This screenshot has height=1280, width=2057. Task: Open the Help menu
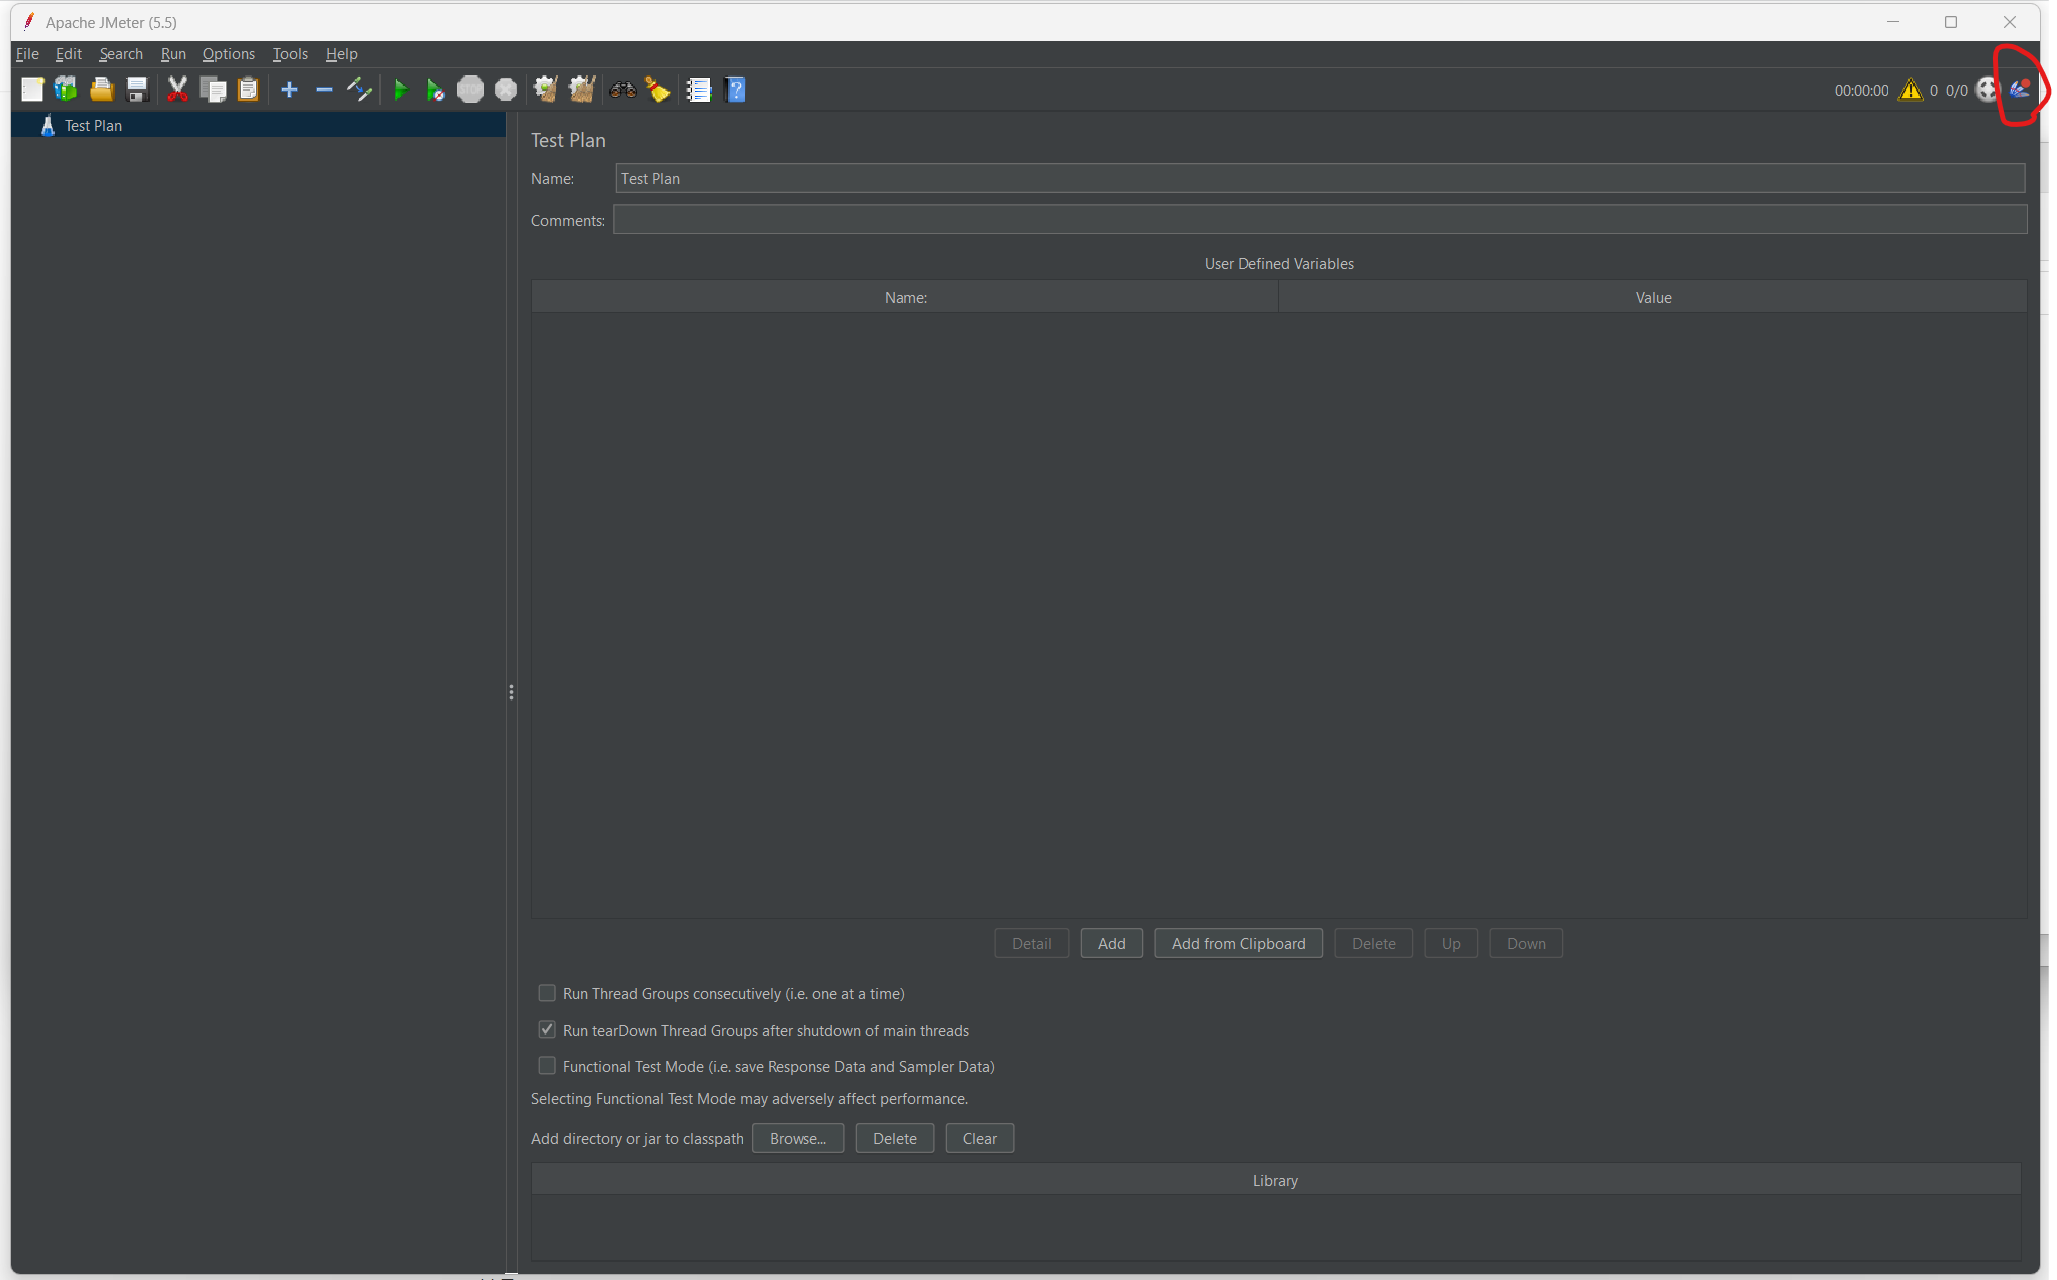[x=341, y=54]
